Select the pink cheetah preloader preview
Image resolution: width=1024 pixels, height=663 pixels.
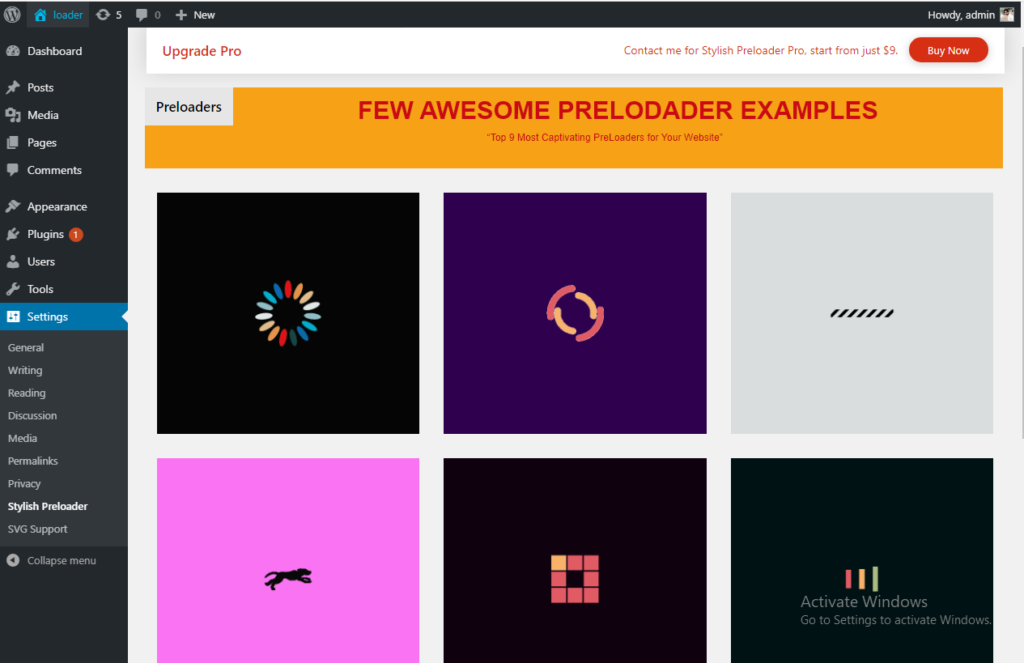[287, 560]
